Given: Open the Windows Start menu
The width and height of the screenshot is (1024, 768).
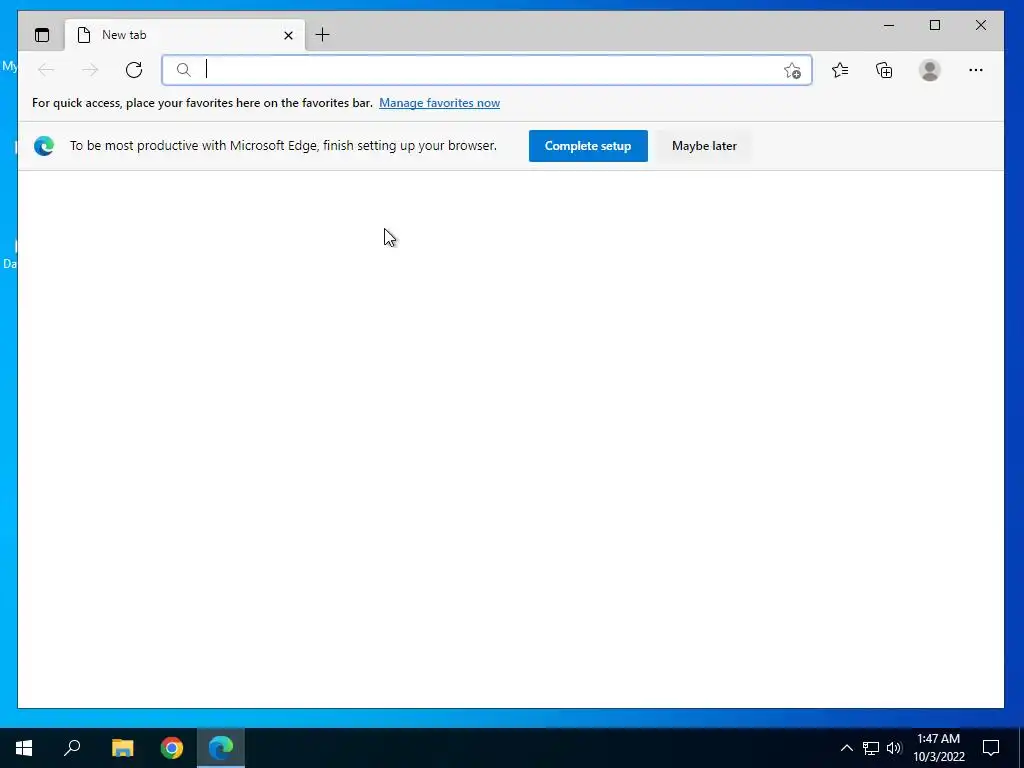Looking at the screenshot, I should (24, 748).
